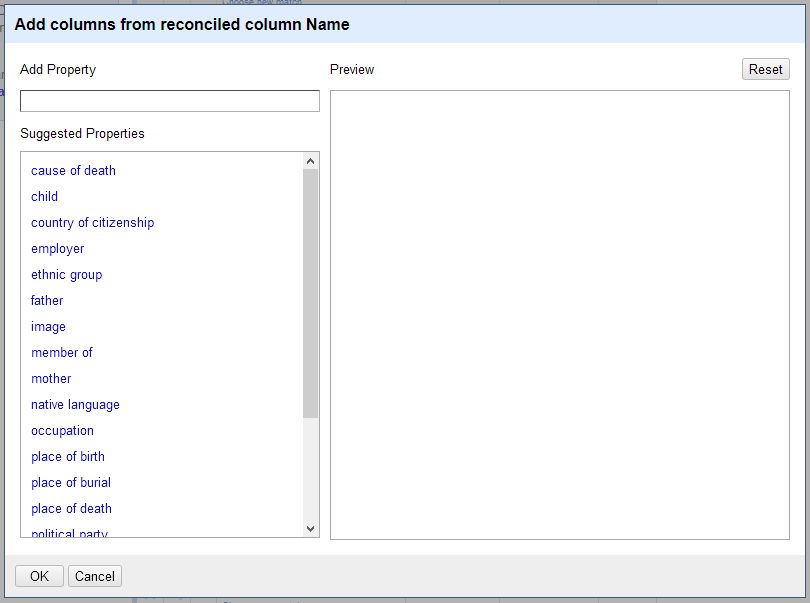Choose the 'member of' property

click(62, 352)
